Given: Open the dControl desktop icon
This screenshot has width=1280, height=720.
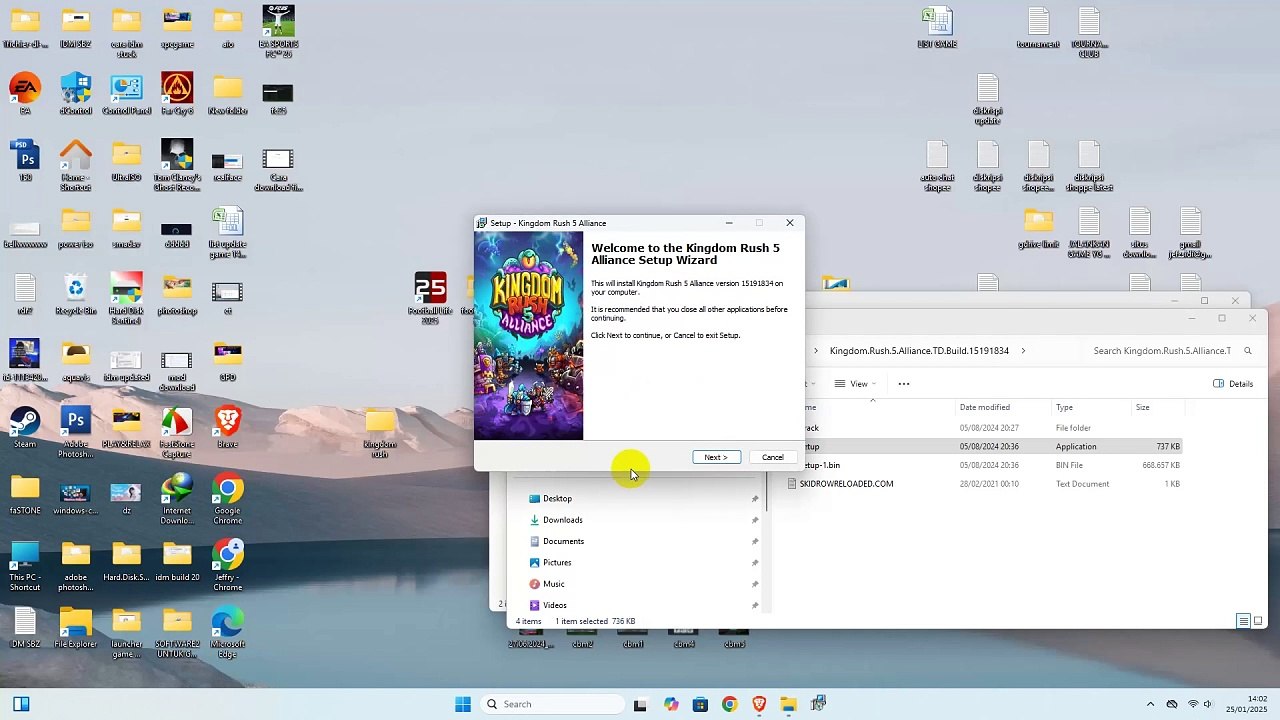Looking at the screenshot, I should (x=76, y=94).
